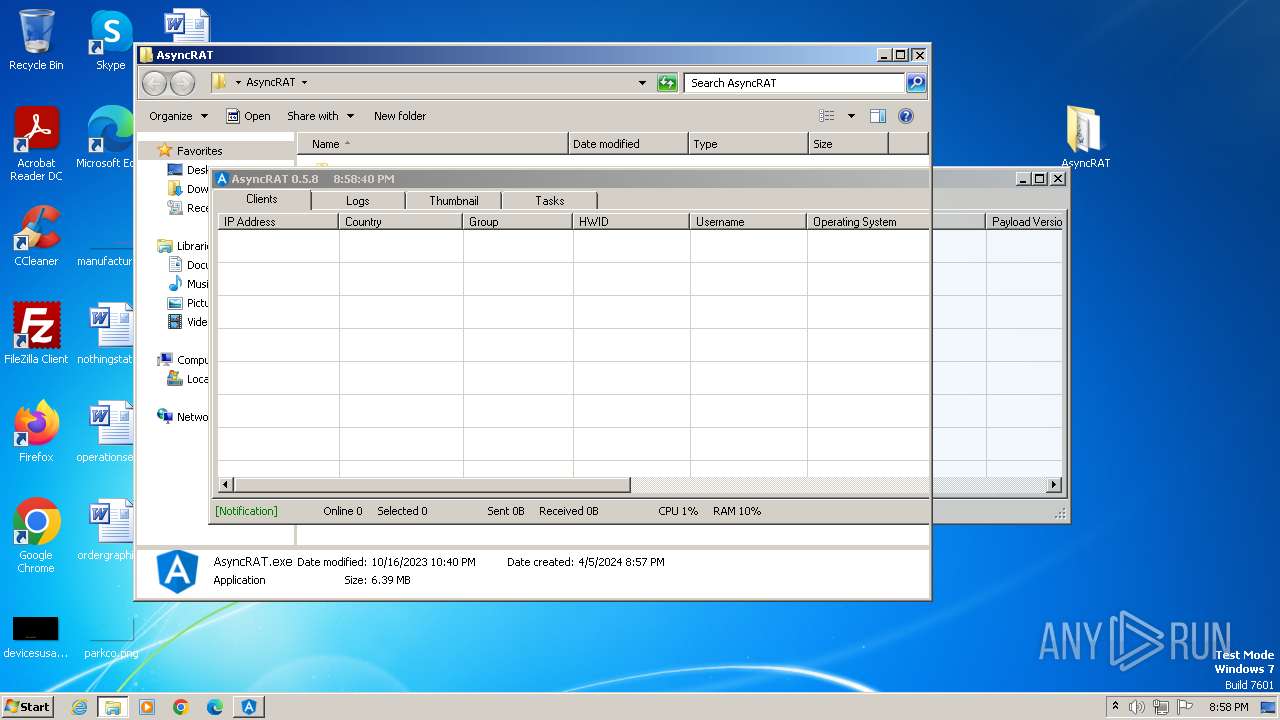
Task: Select the AsyncRAT folder on desktop
Action: [1085, 137]
